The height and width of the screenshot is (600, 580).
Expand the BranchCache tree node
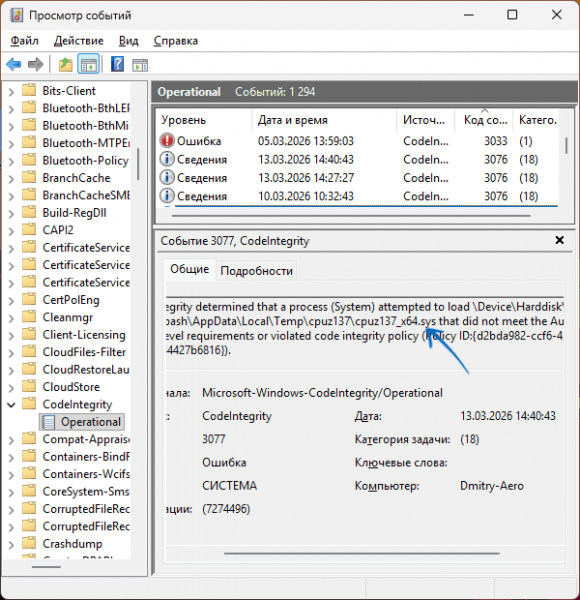coord(11,179)
